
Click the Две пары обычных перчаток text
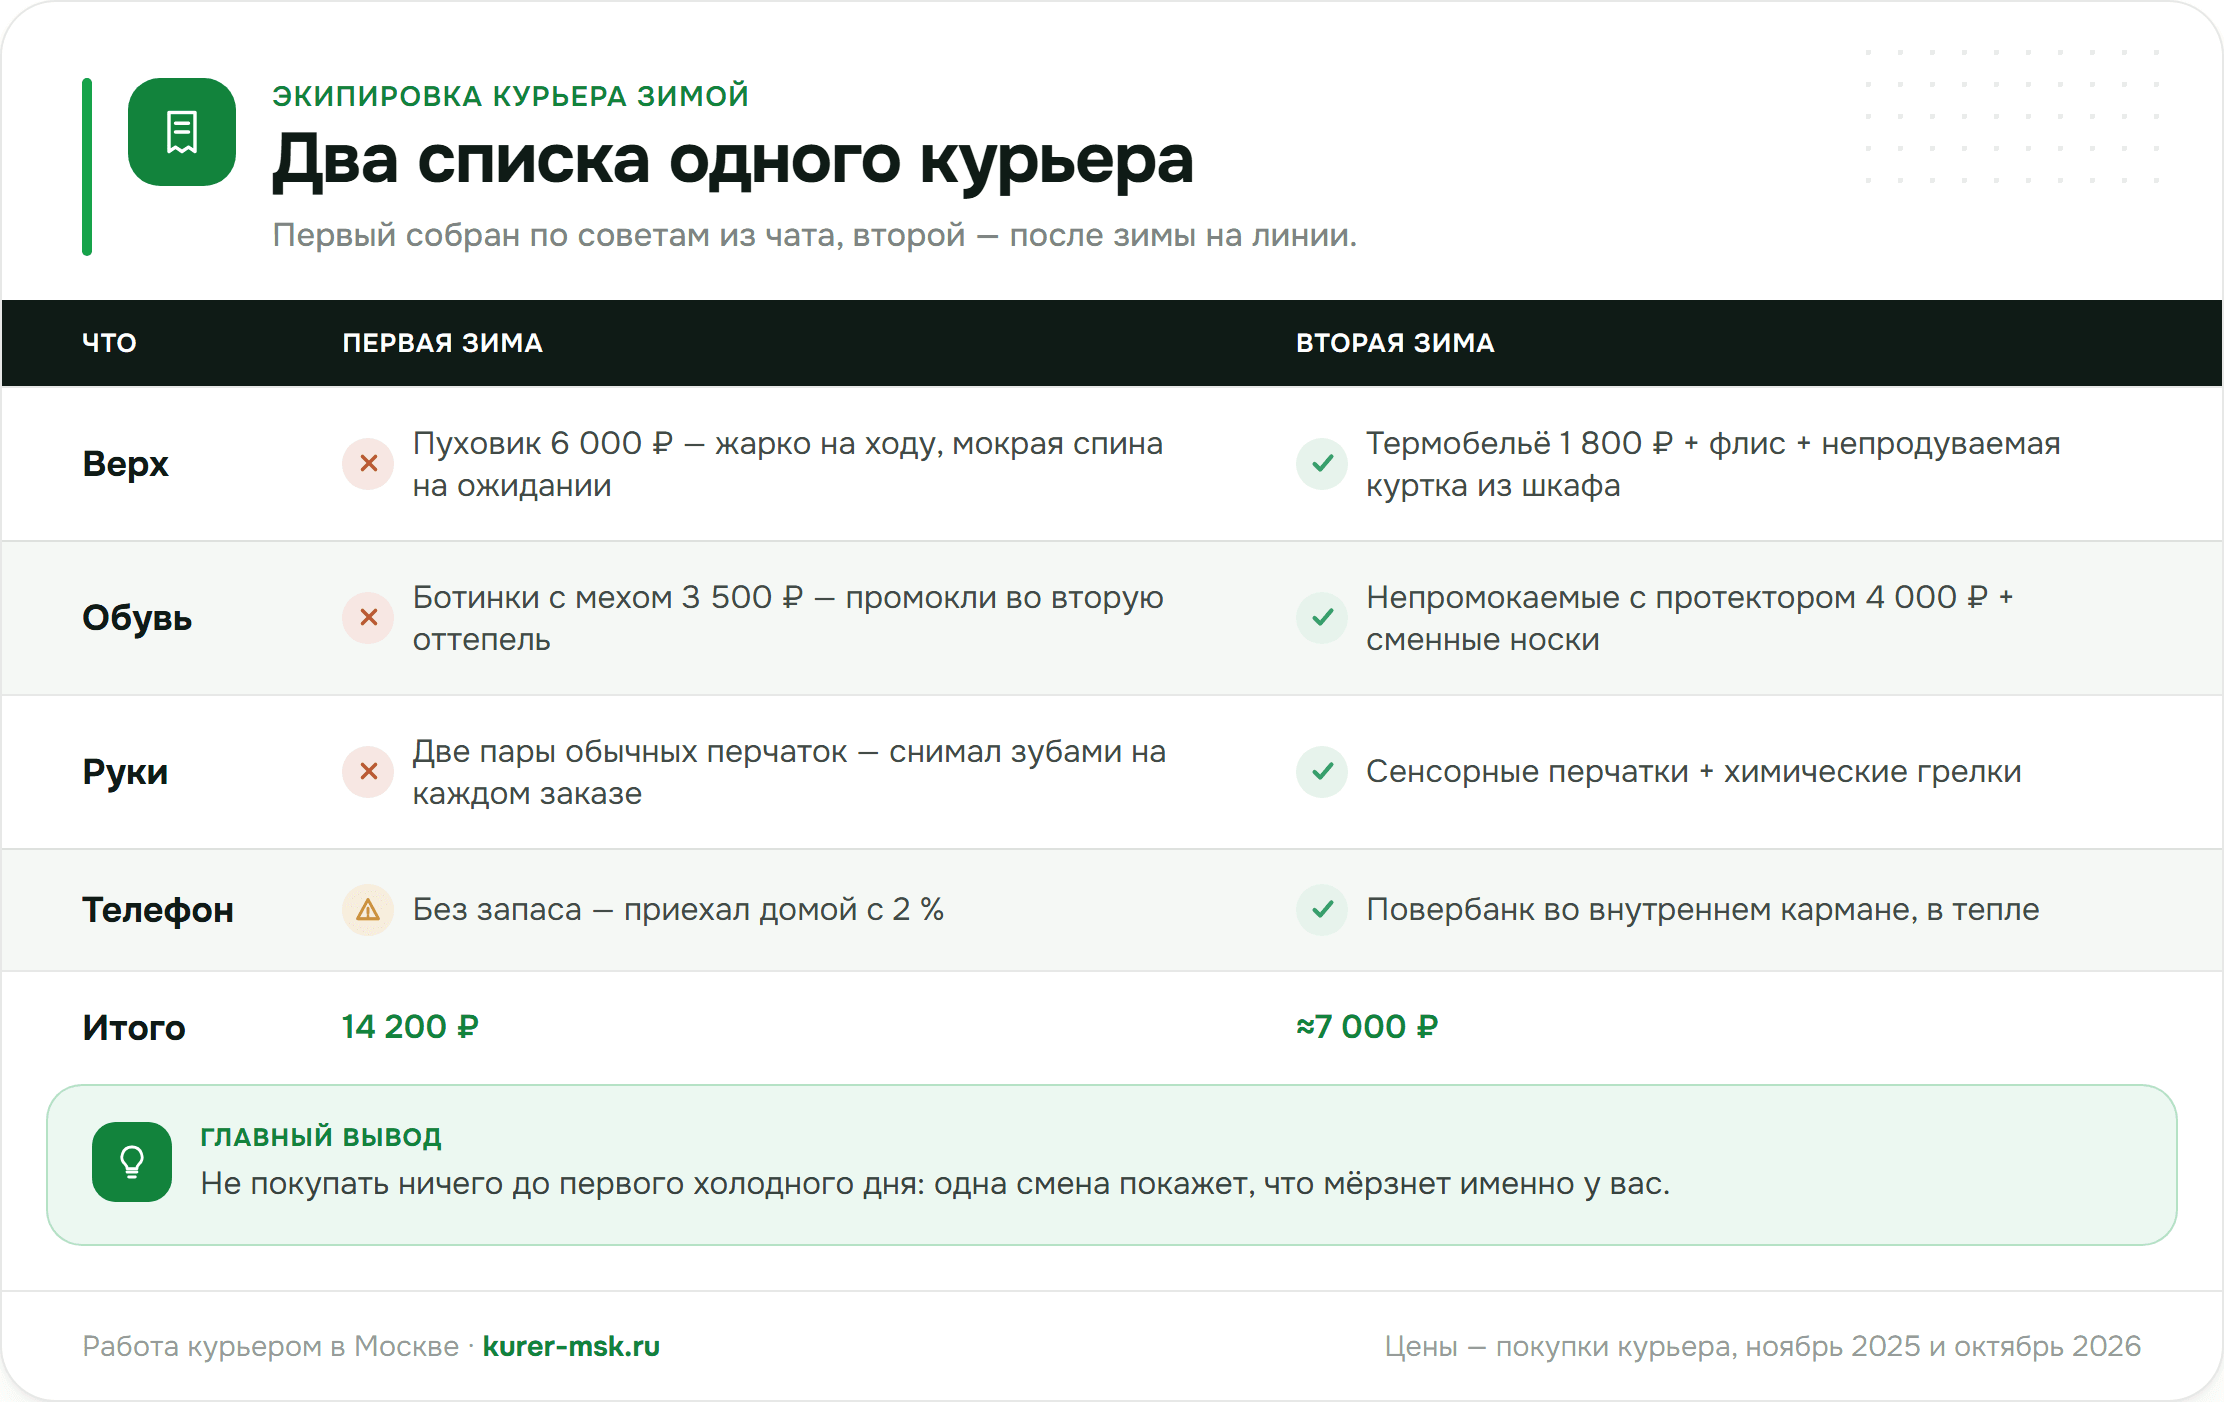click(789, 772)
